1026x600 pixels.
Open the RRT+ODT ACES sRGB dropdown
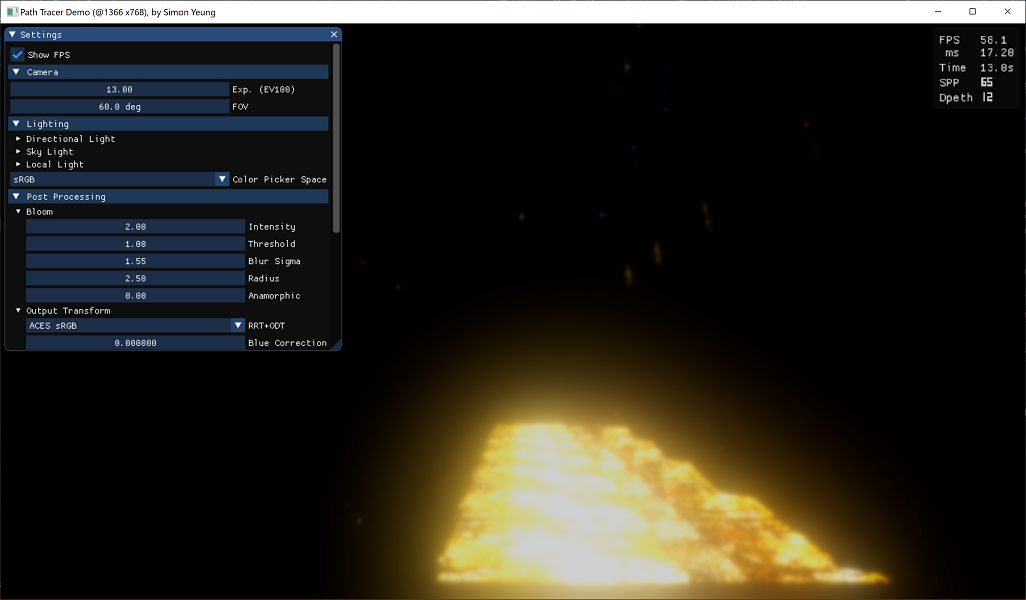[x=135, y=325]
